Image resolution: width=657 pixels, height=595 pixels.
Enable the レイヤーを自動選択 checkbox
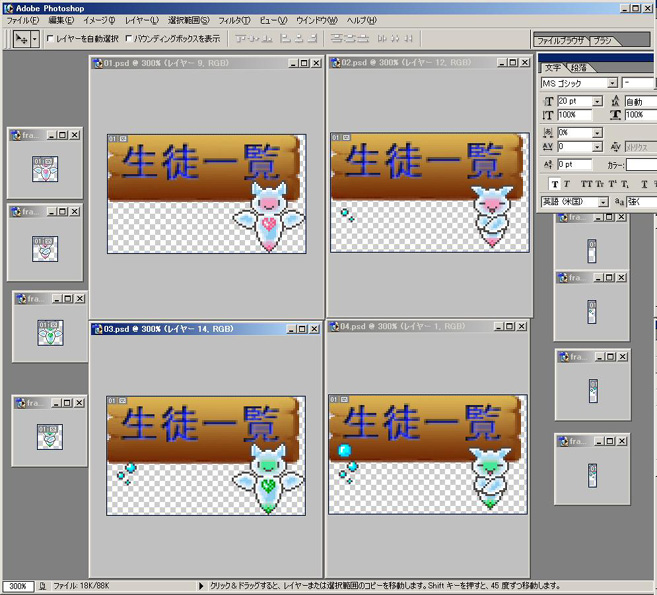click(x=50, y=39)
